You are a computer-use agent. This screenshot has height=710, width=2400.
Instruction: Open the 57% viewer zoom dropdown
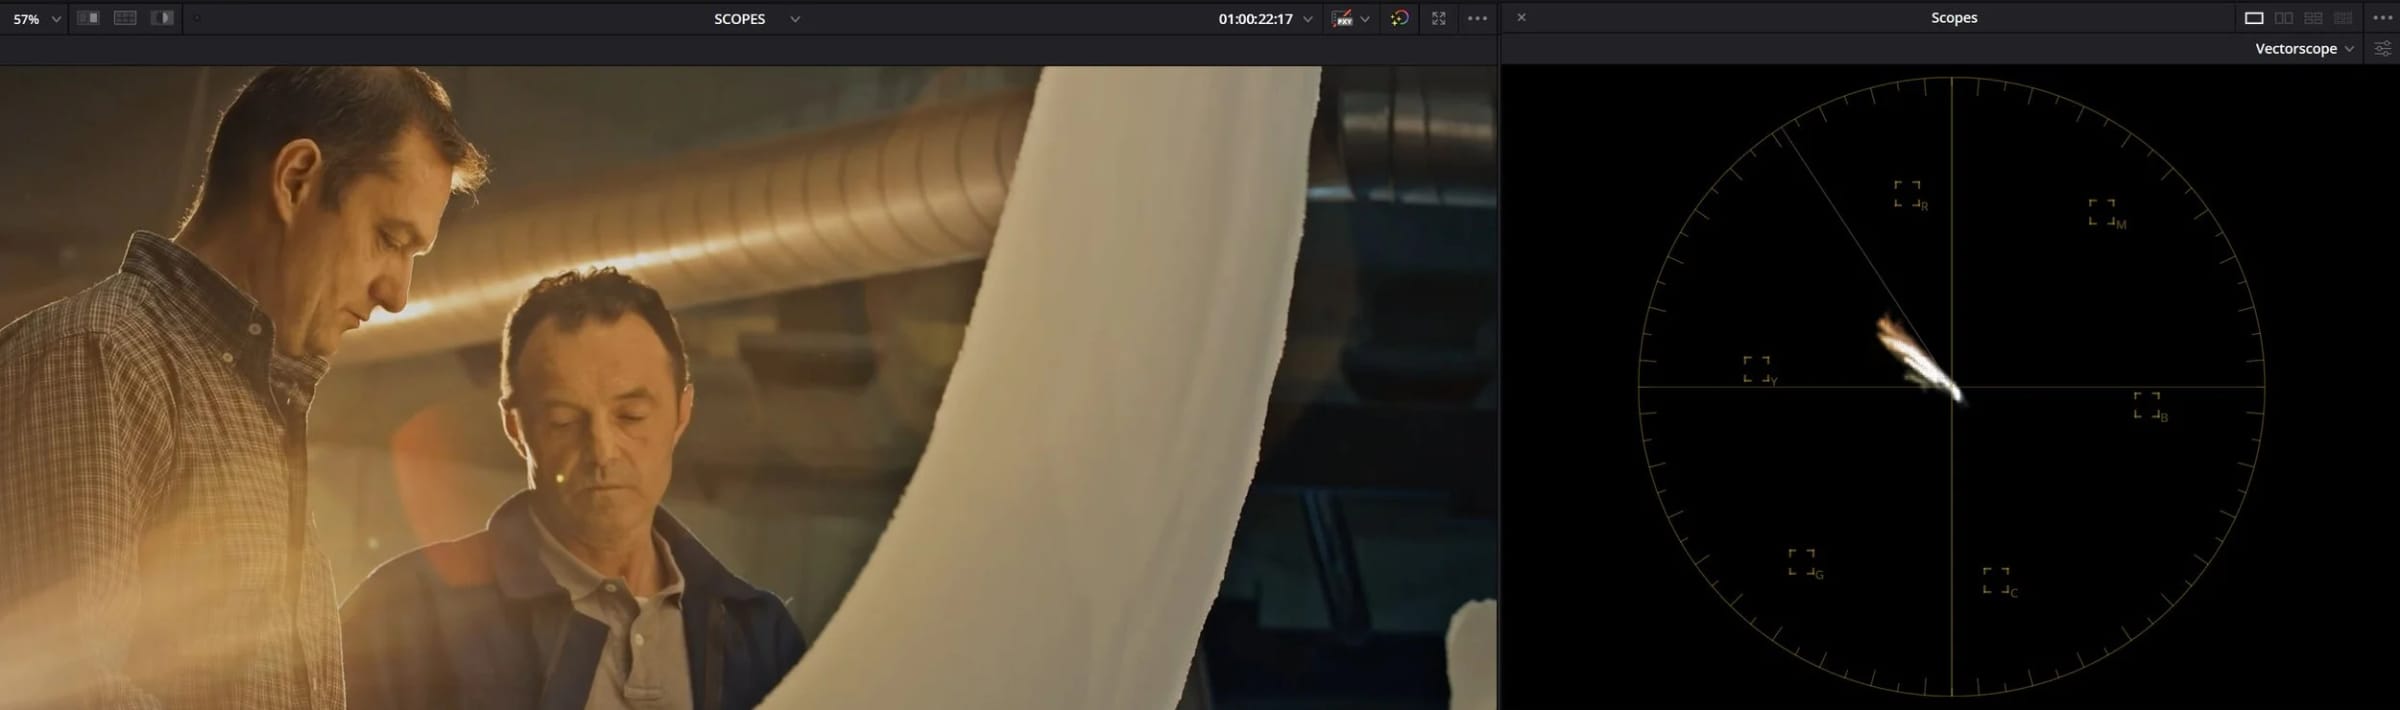coord(36,19)
